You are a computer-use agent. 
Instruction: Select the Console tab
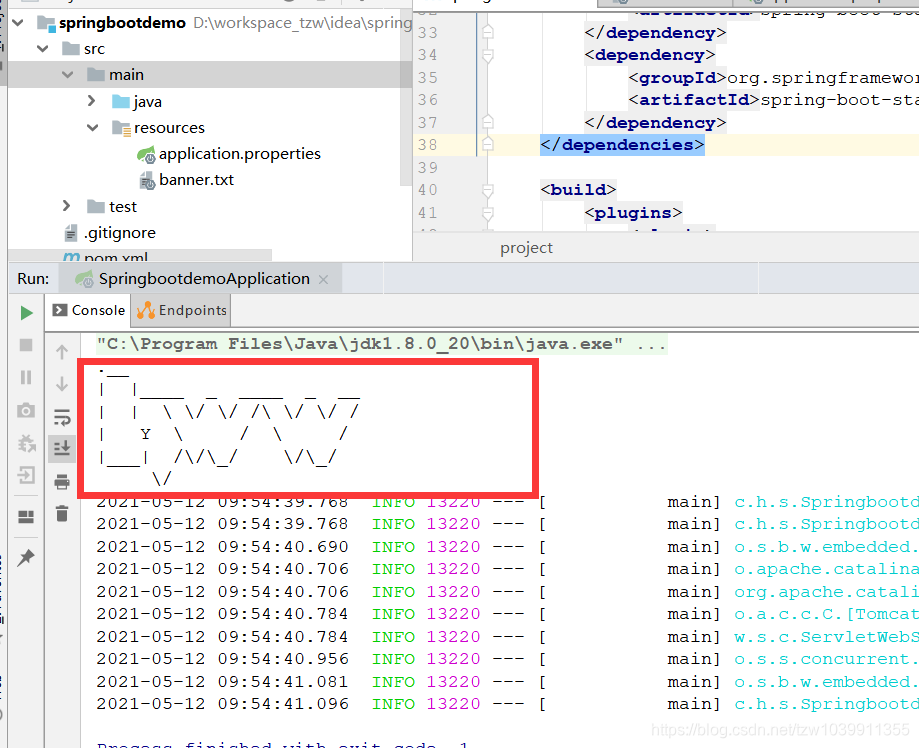(88, 311)
